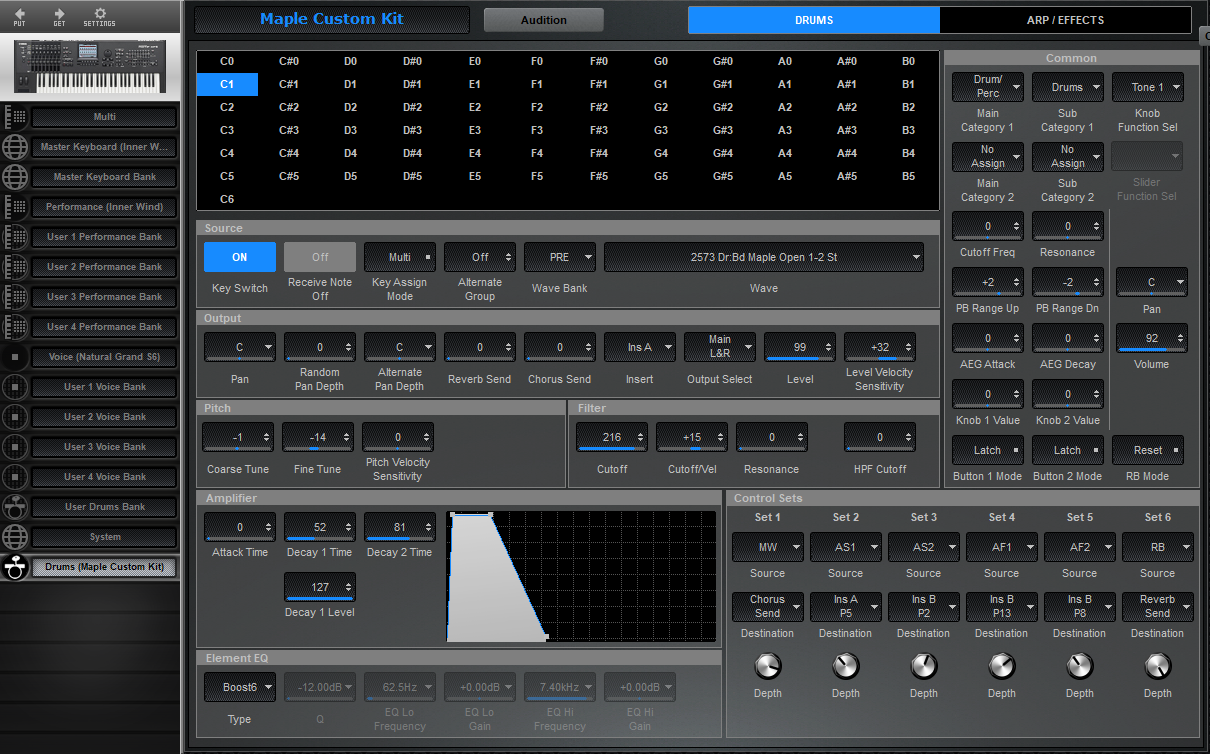Viewport: 1210px width, 754px height.
Task: Toggle Latch mode for Button 1
Action: click(x=987, y=450)
